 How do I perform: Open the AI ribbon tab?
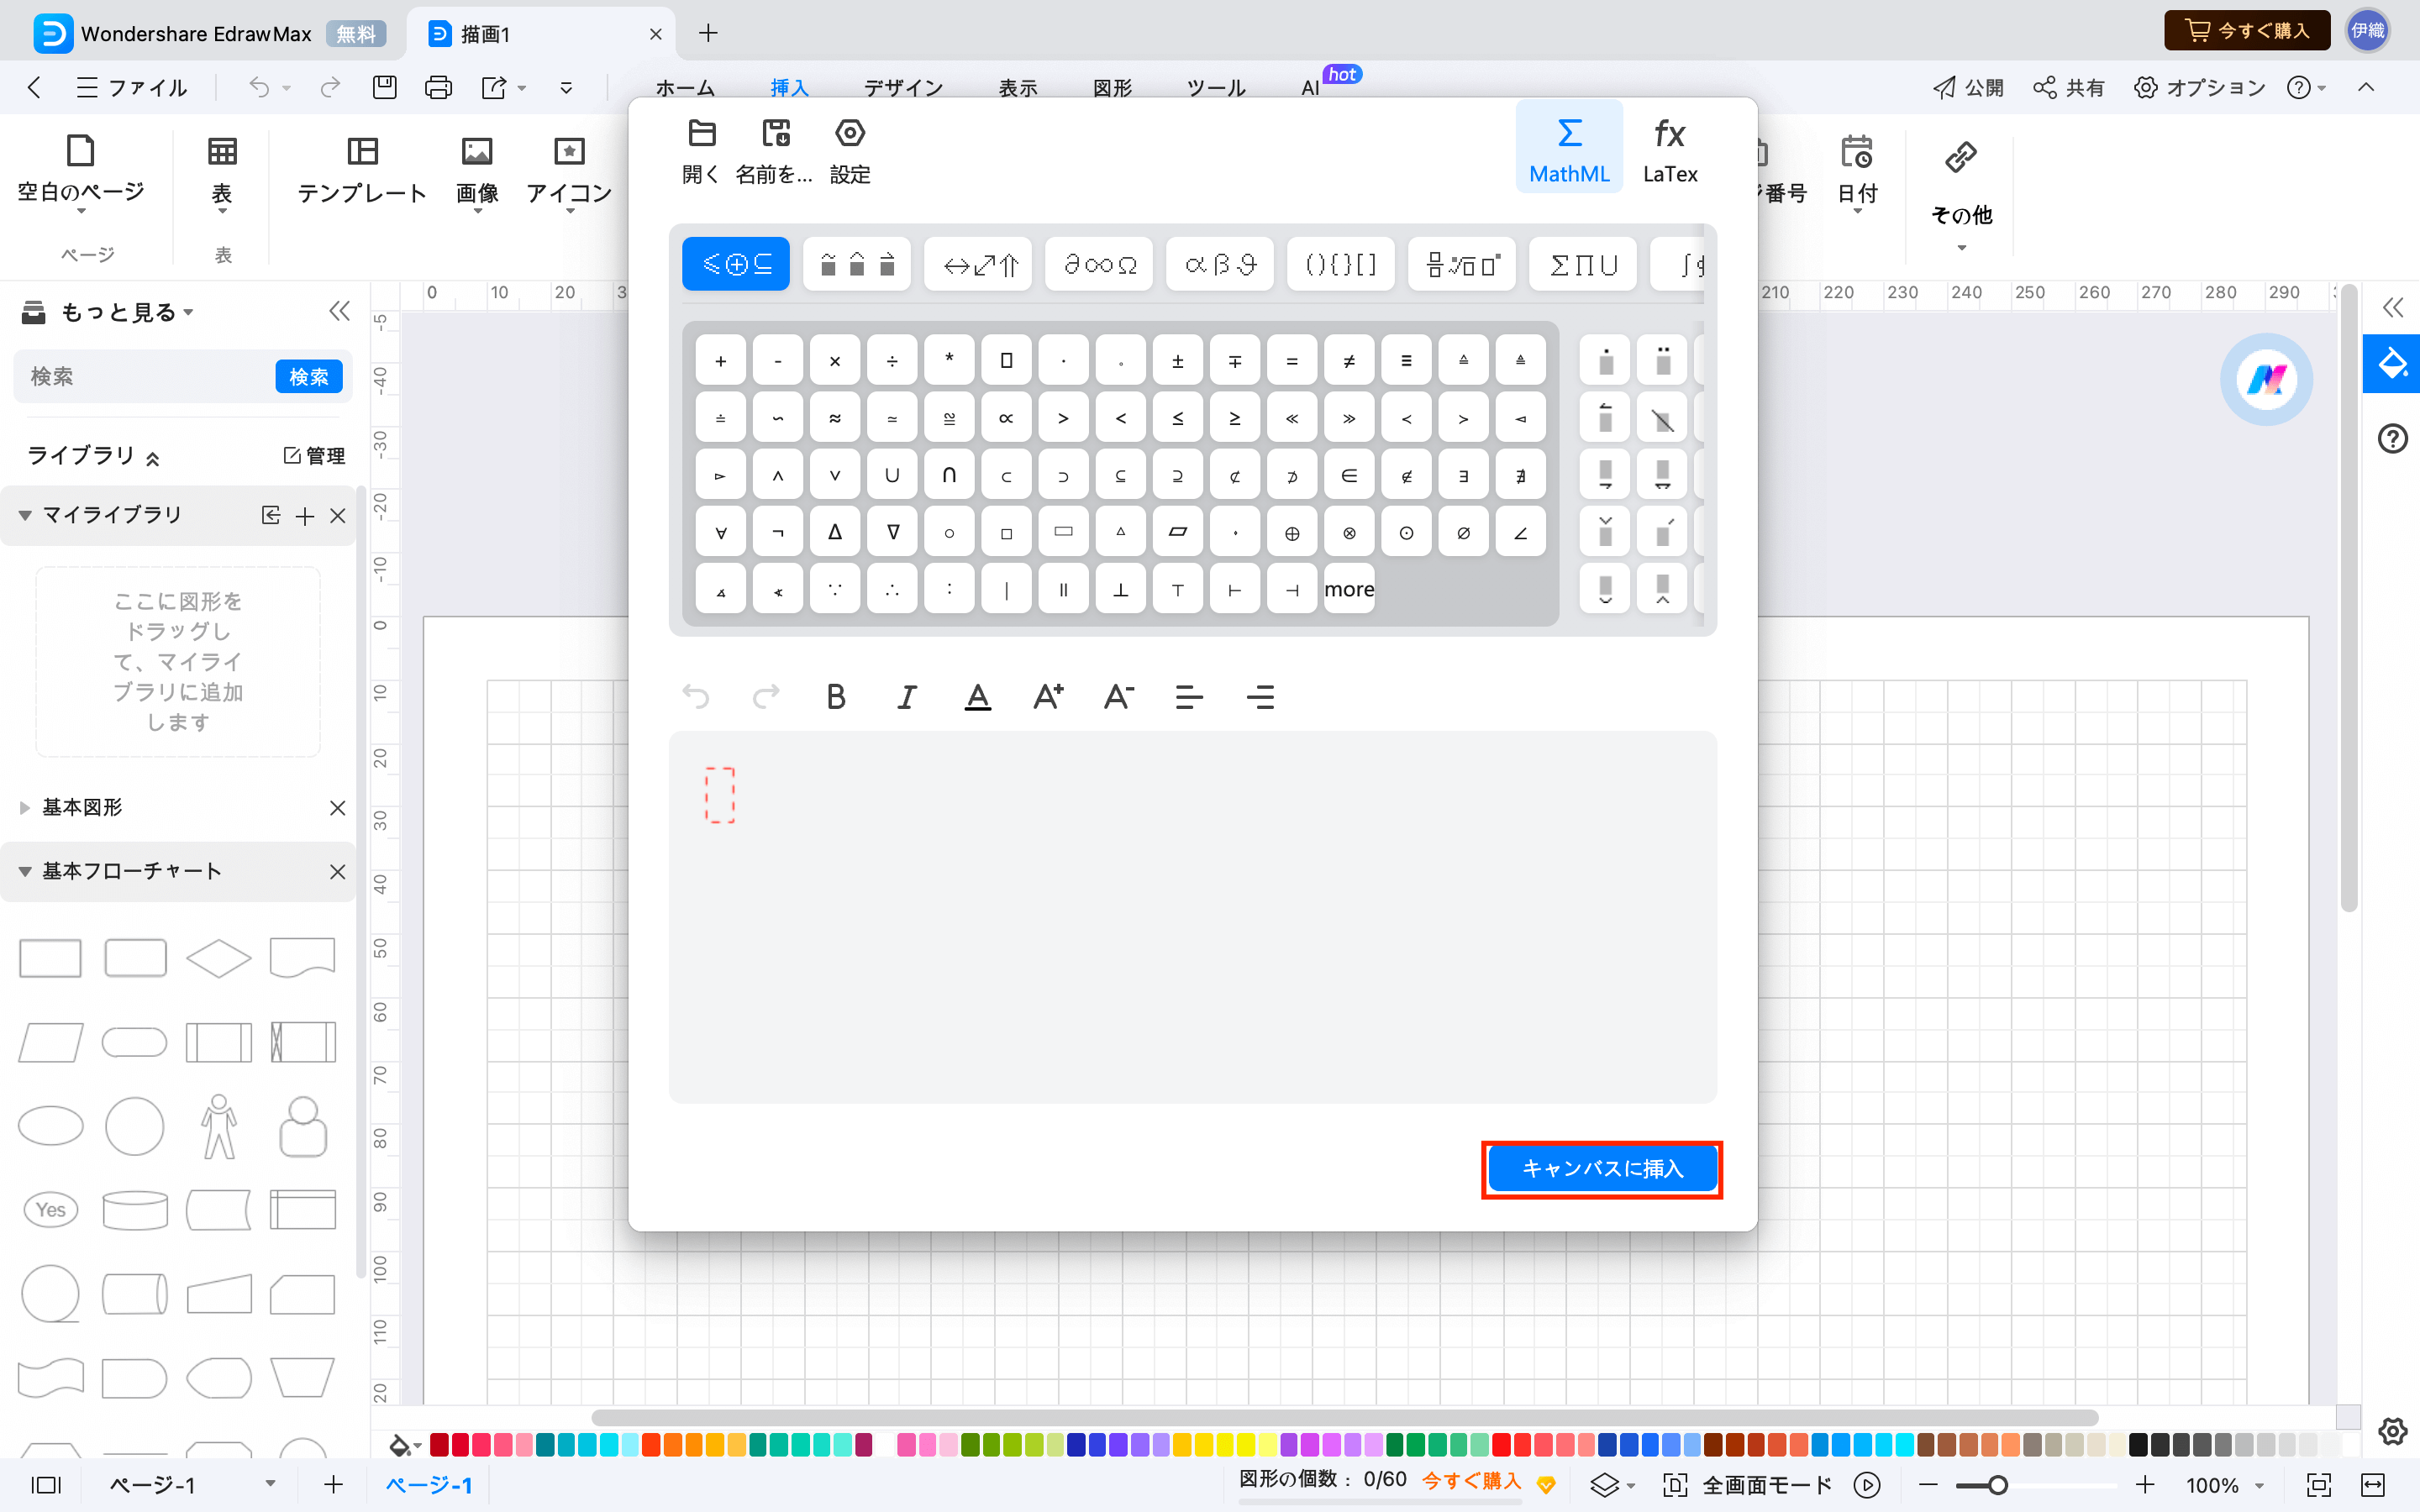click(1310, 88)
